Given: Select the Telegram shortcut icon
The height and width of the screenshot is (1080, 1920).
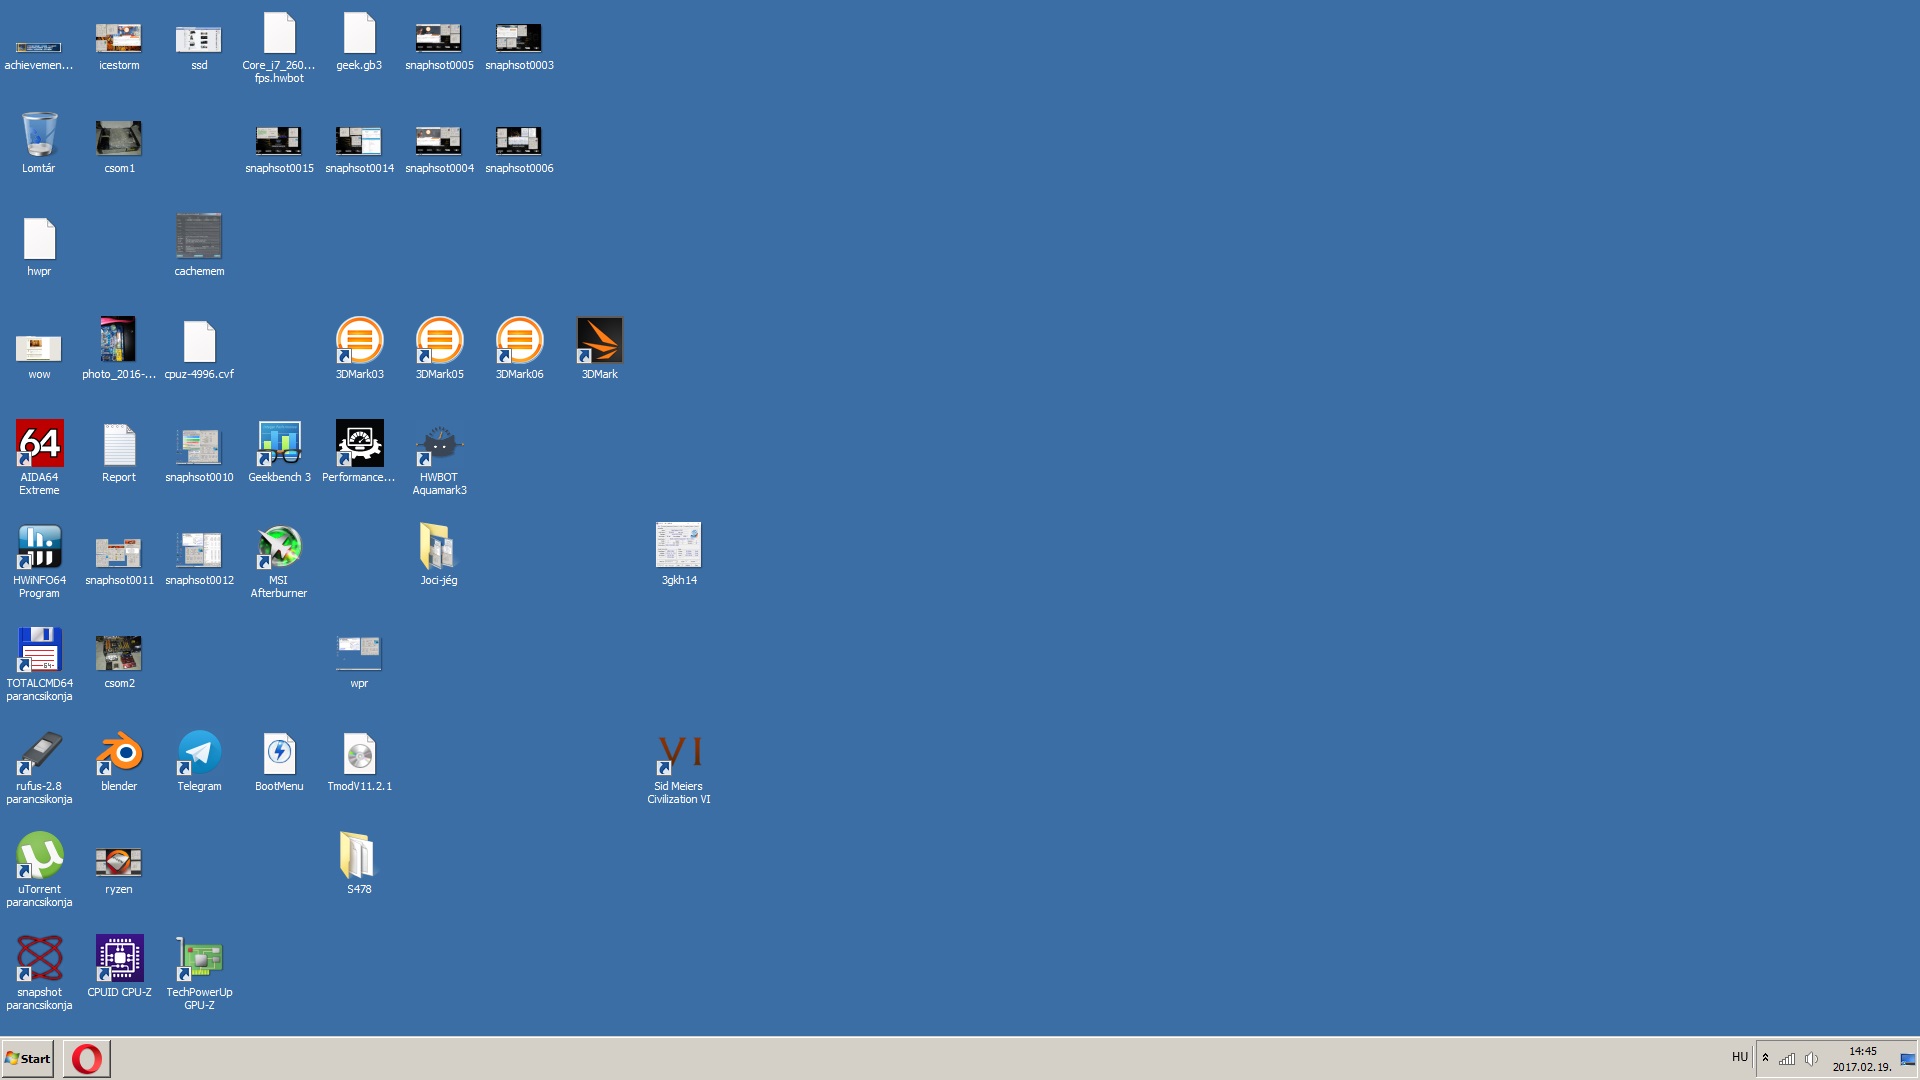Looking at the screenshot, I should coord(199,753).
